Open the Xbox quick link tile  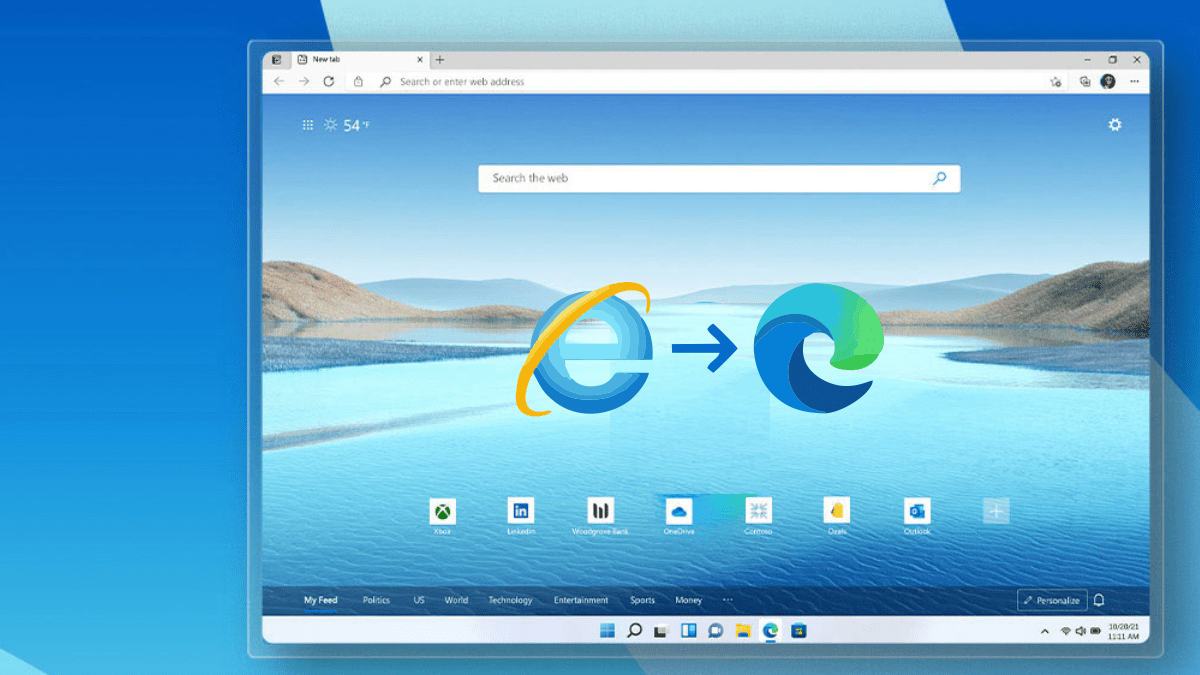[x=442, y=512]
